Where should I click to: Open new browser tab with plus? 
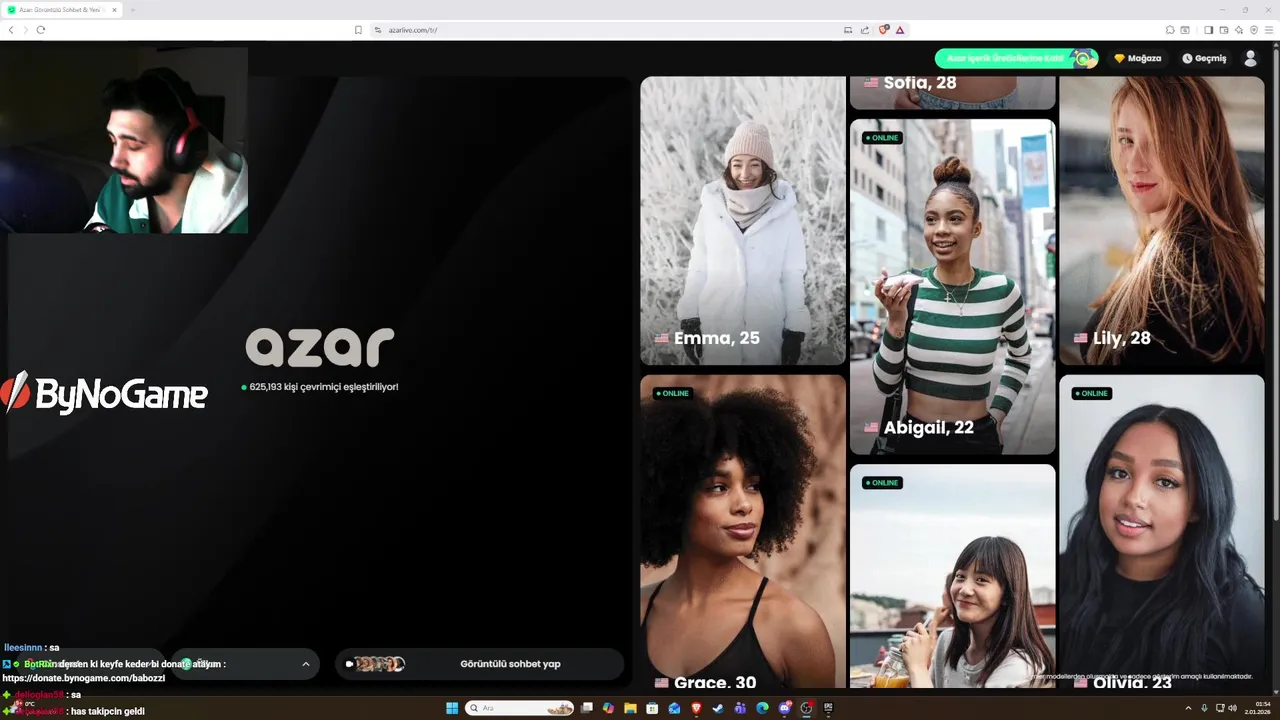tap(133, 10)
